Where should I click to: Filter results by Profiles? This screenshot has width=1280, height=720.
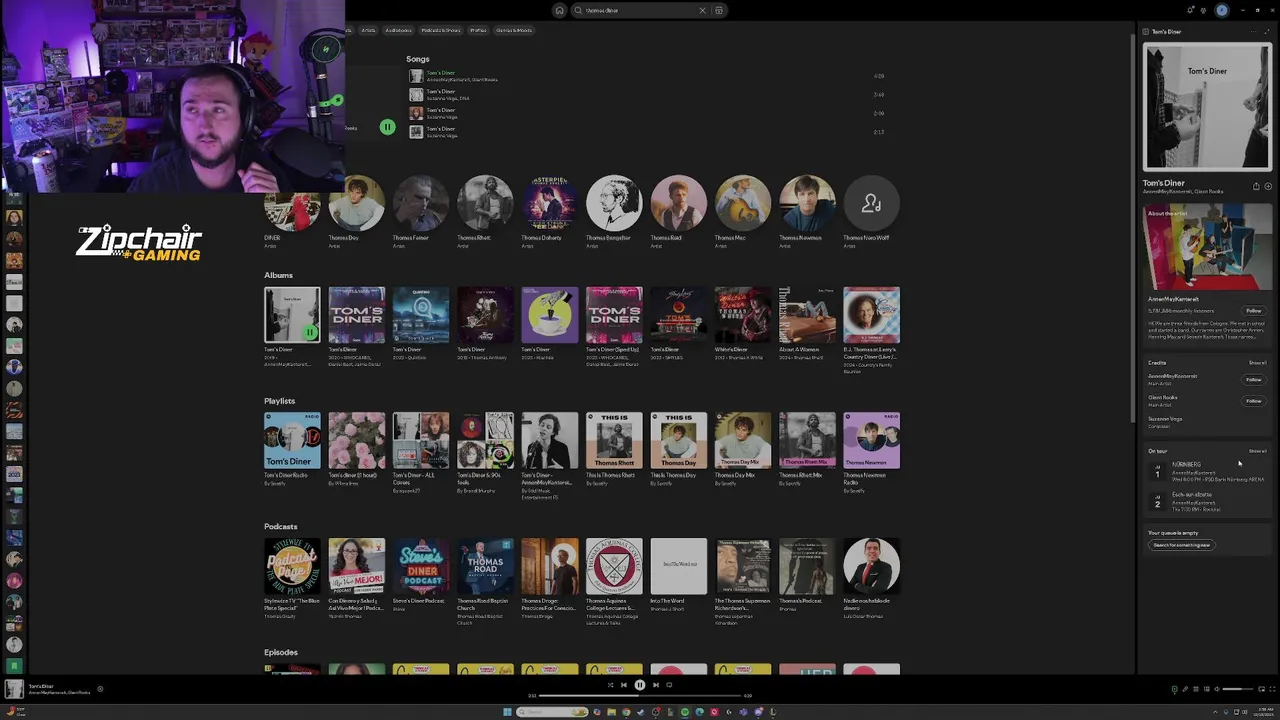(478, 30)
